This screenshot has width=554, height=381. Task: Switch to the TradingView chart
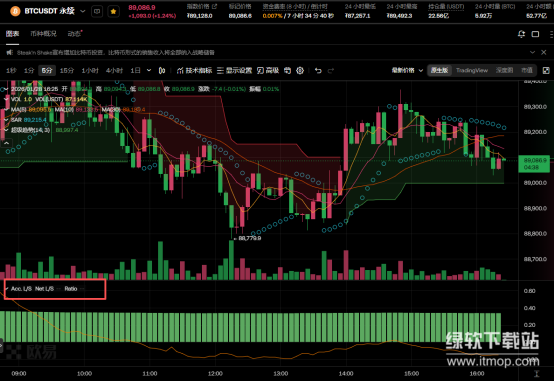[x=472, y=70]
